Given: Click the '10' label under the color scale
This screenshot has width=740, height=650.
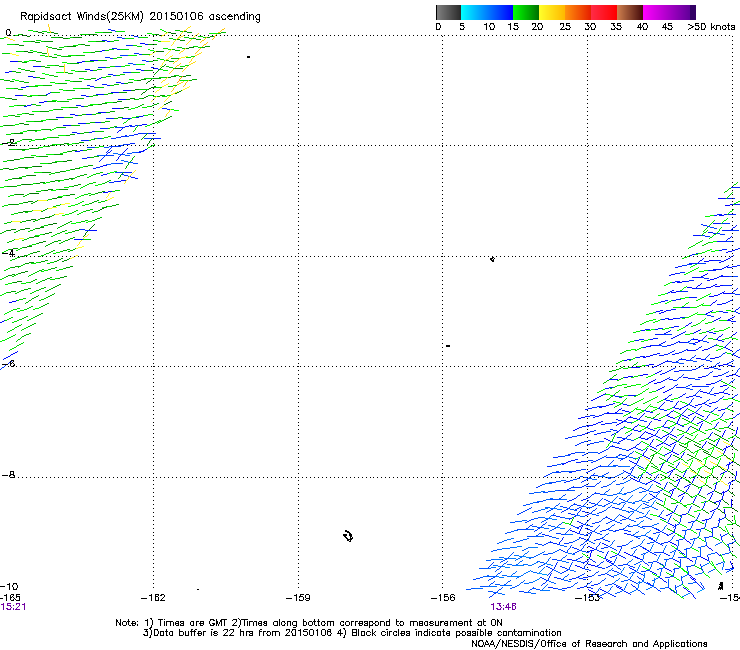Looking at the screenshot, I should (x=489, y=27).
